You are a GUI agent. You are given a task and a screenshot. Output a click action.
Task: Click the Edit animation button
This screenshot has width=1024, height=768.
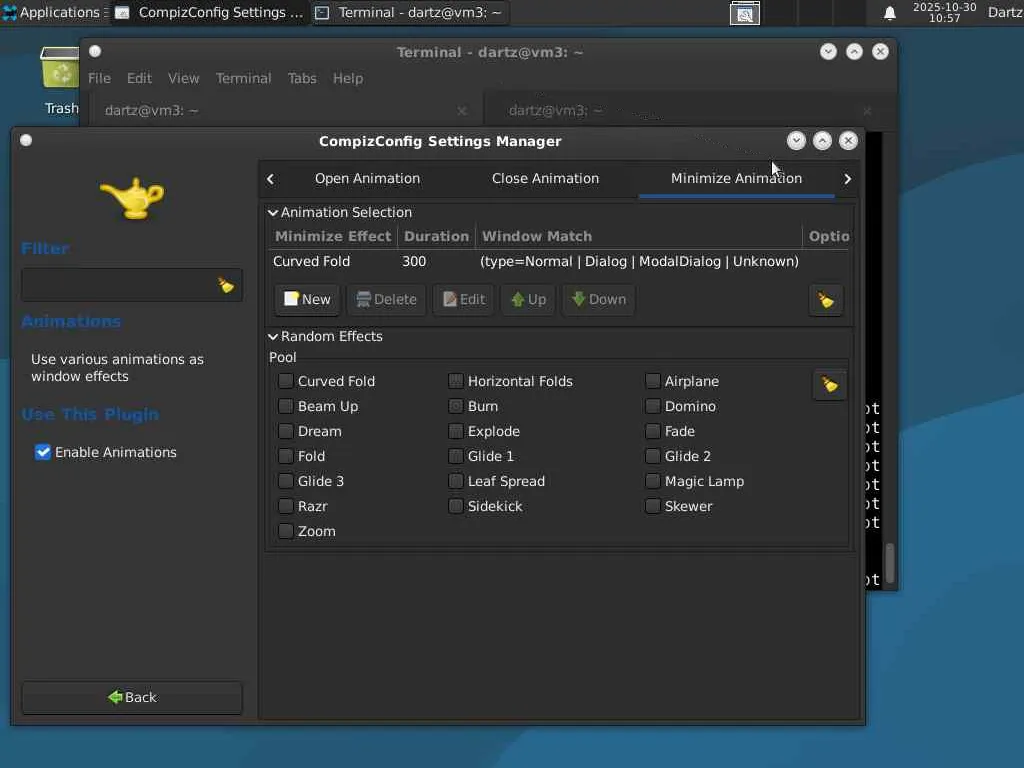[464, 300]
